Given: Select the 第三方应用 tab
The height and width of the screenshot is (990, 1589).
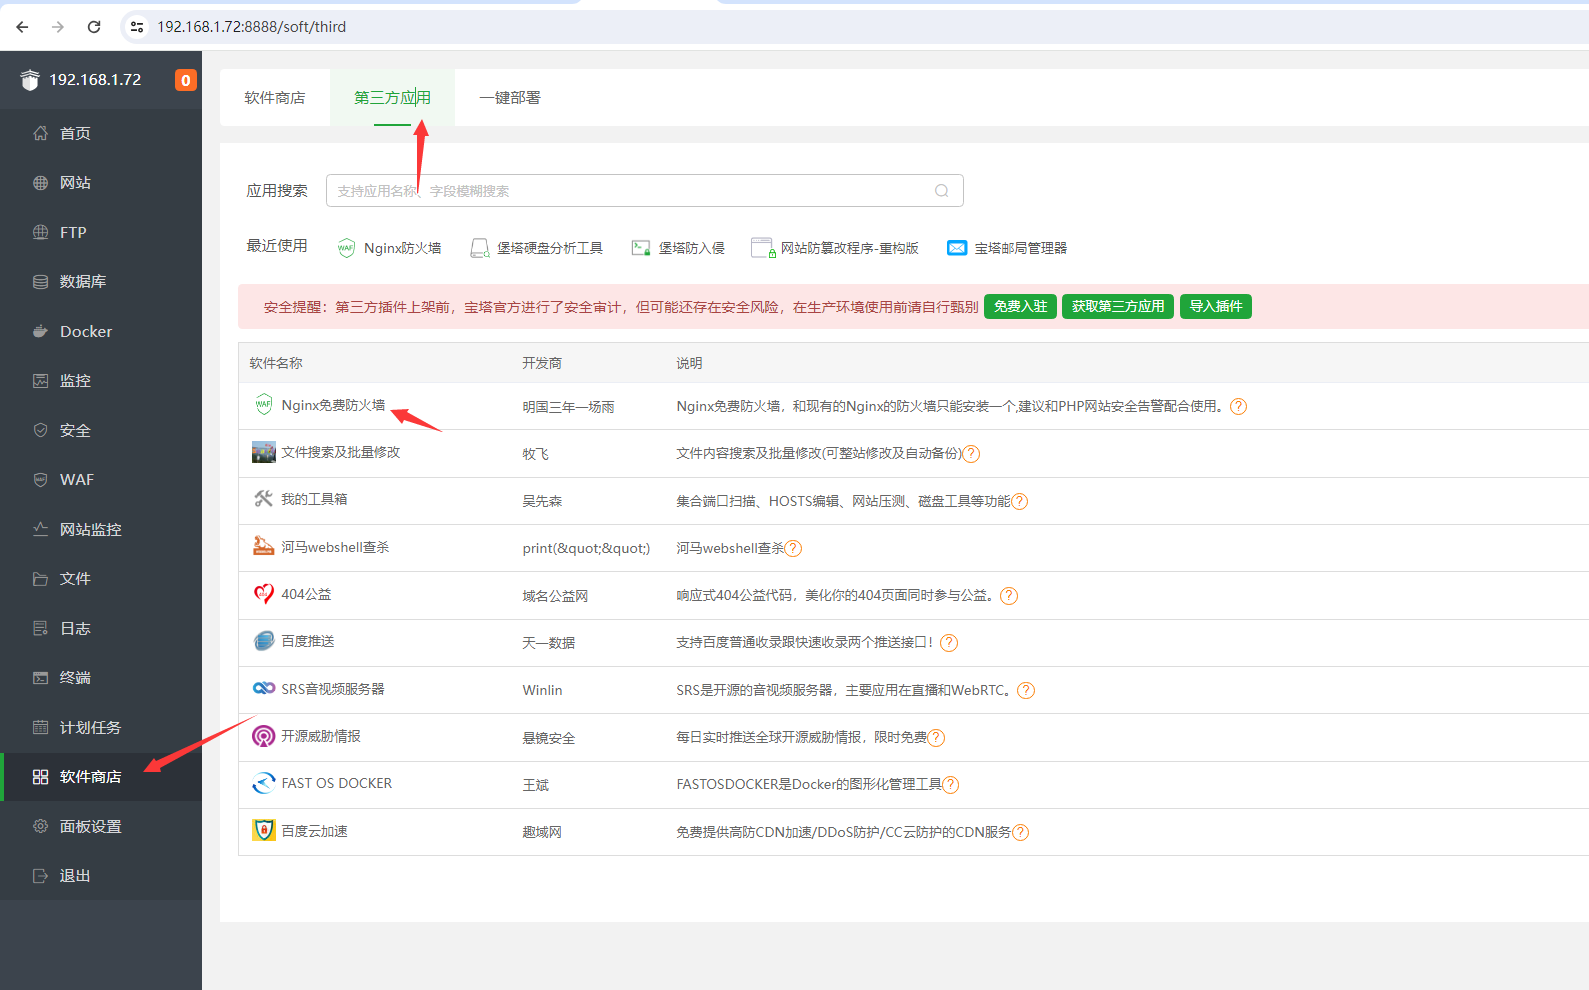Looking at the screenshot, I should click(x=392, y=98).
